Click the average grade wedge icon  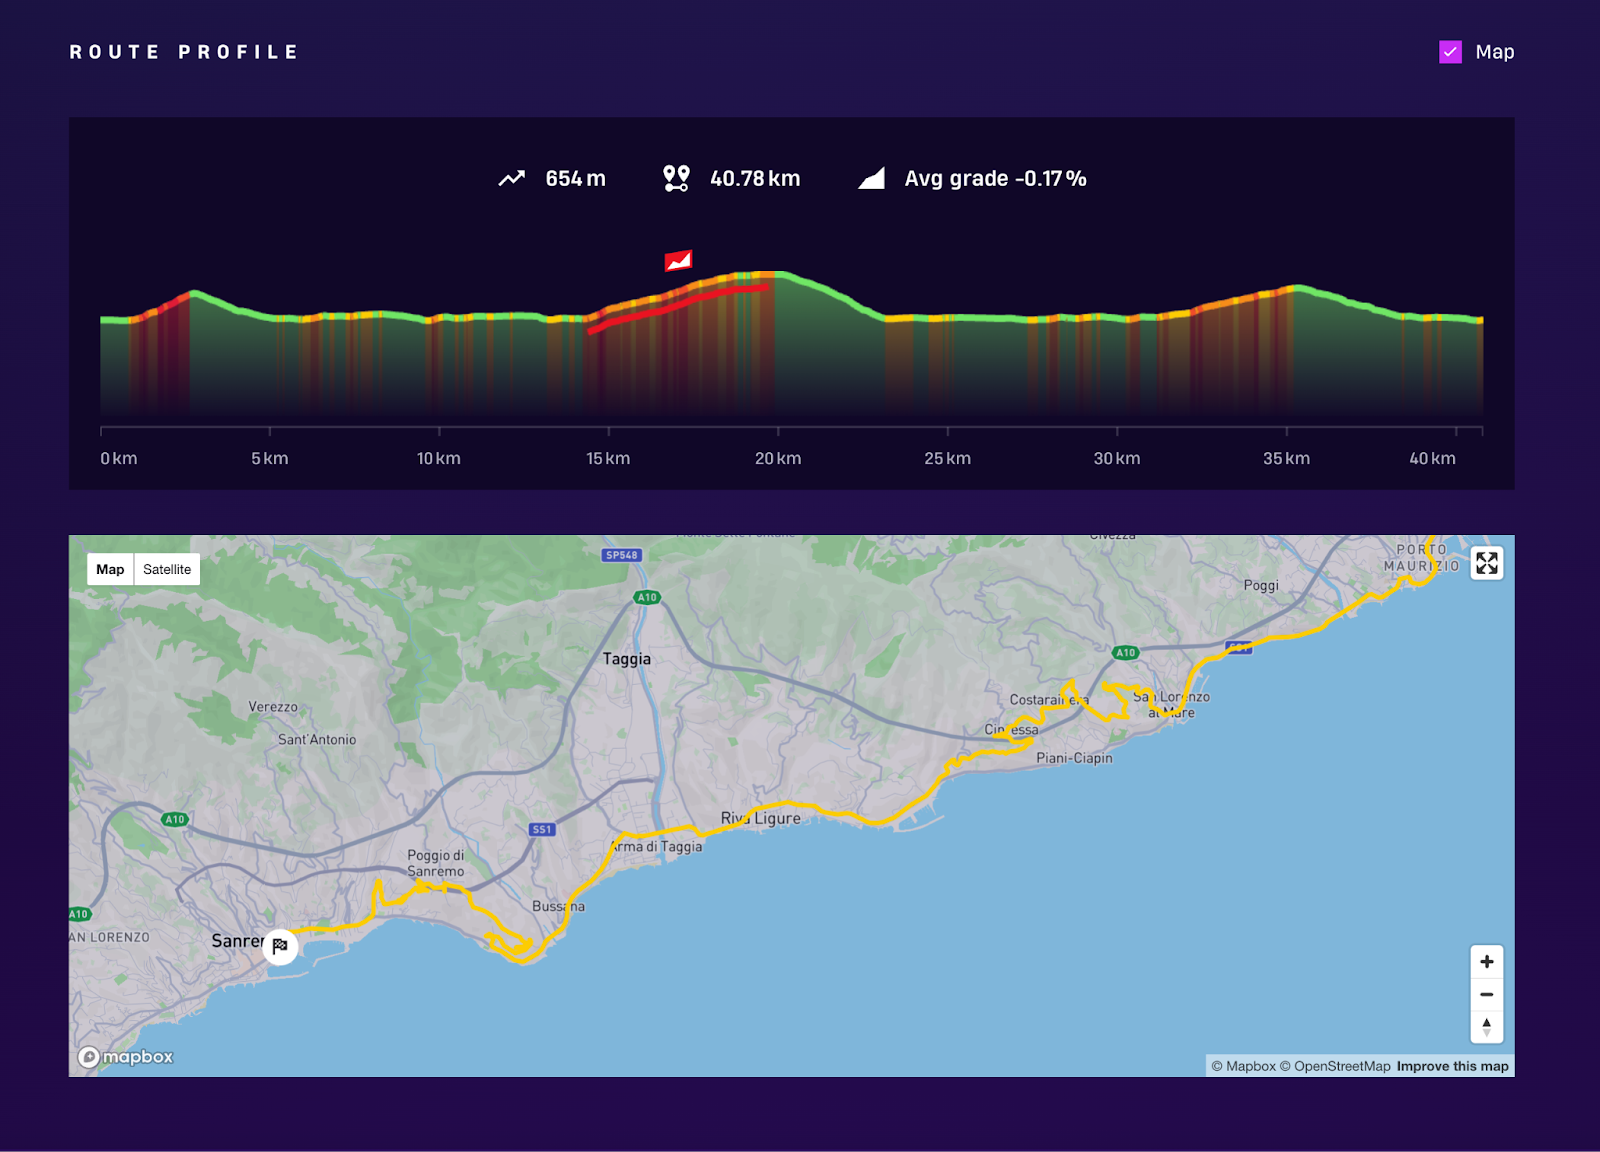(x=869, y=179)
